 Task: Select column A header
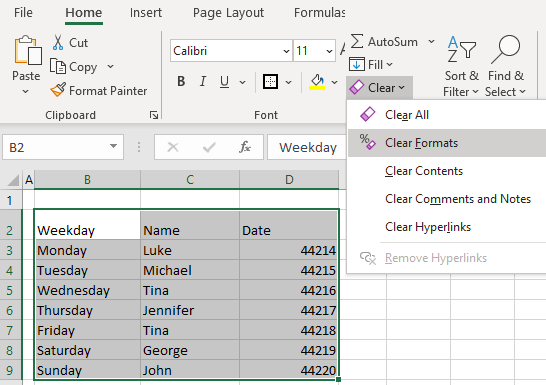point(29,180)
